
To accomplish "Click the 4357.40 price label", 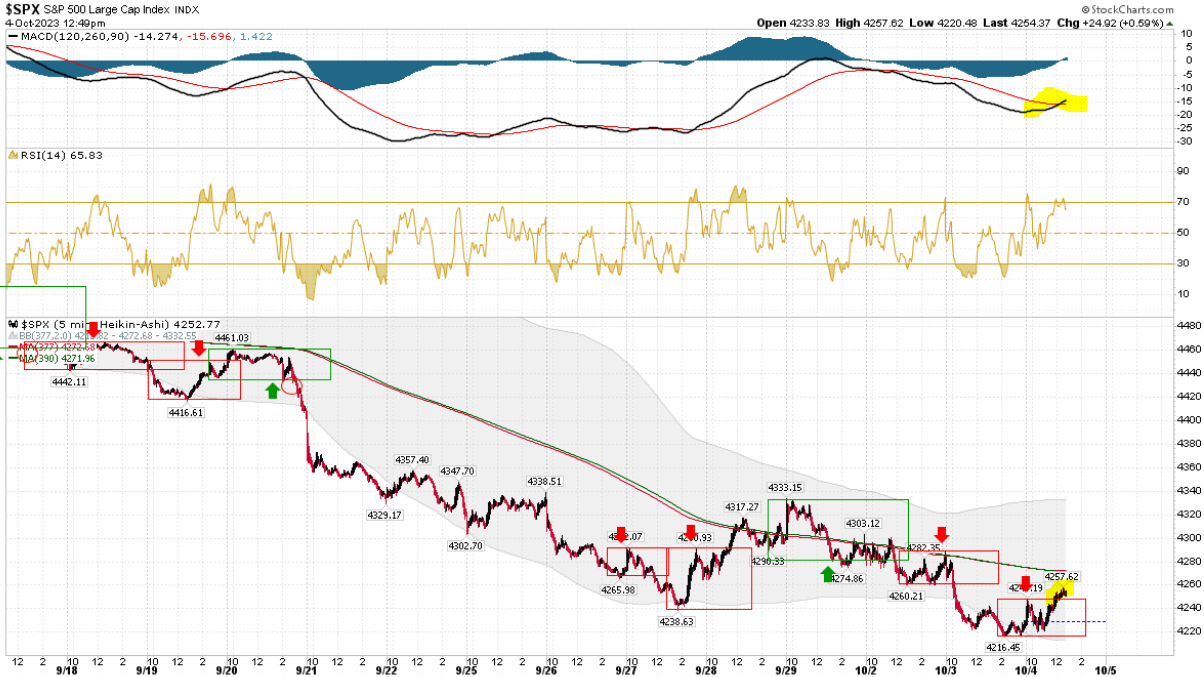I will click(x=412, y=460).
